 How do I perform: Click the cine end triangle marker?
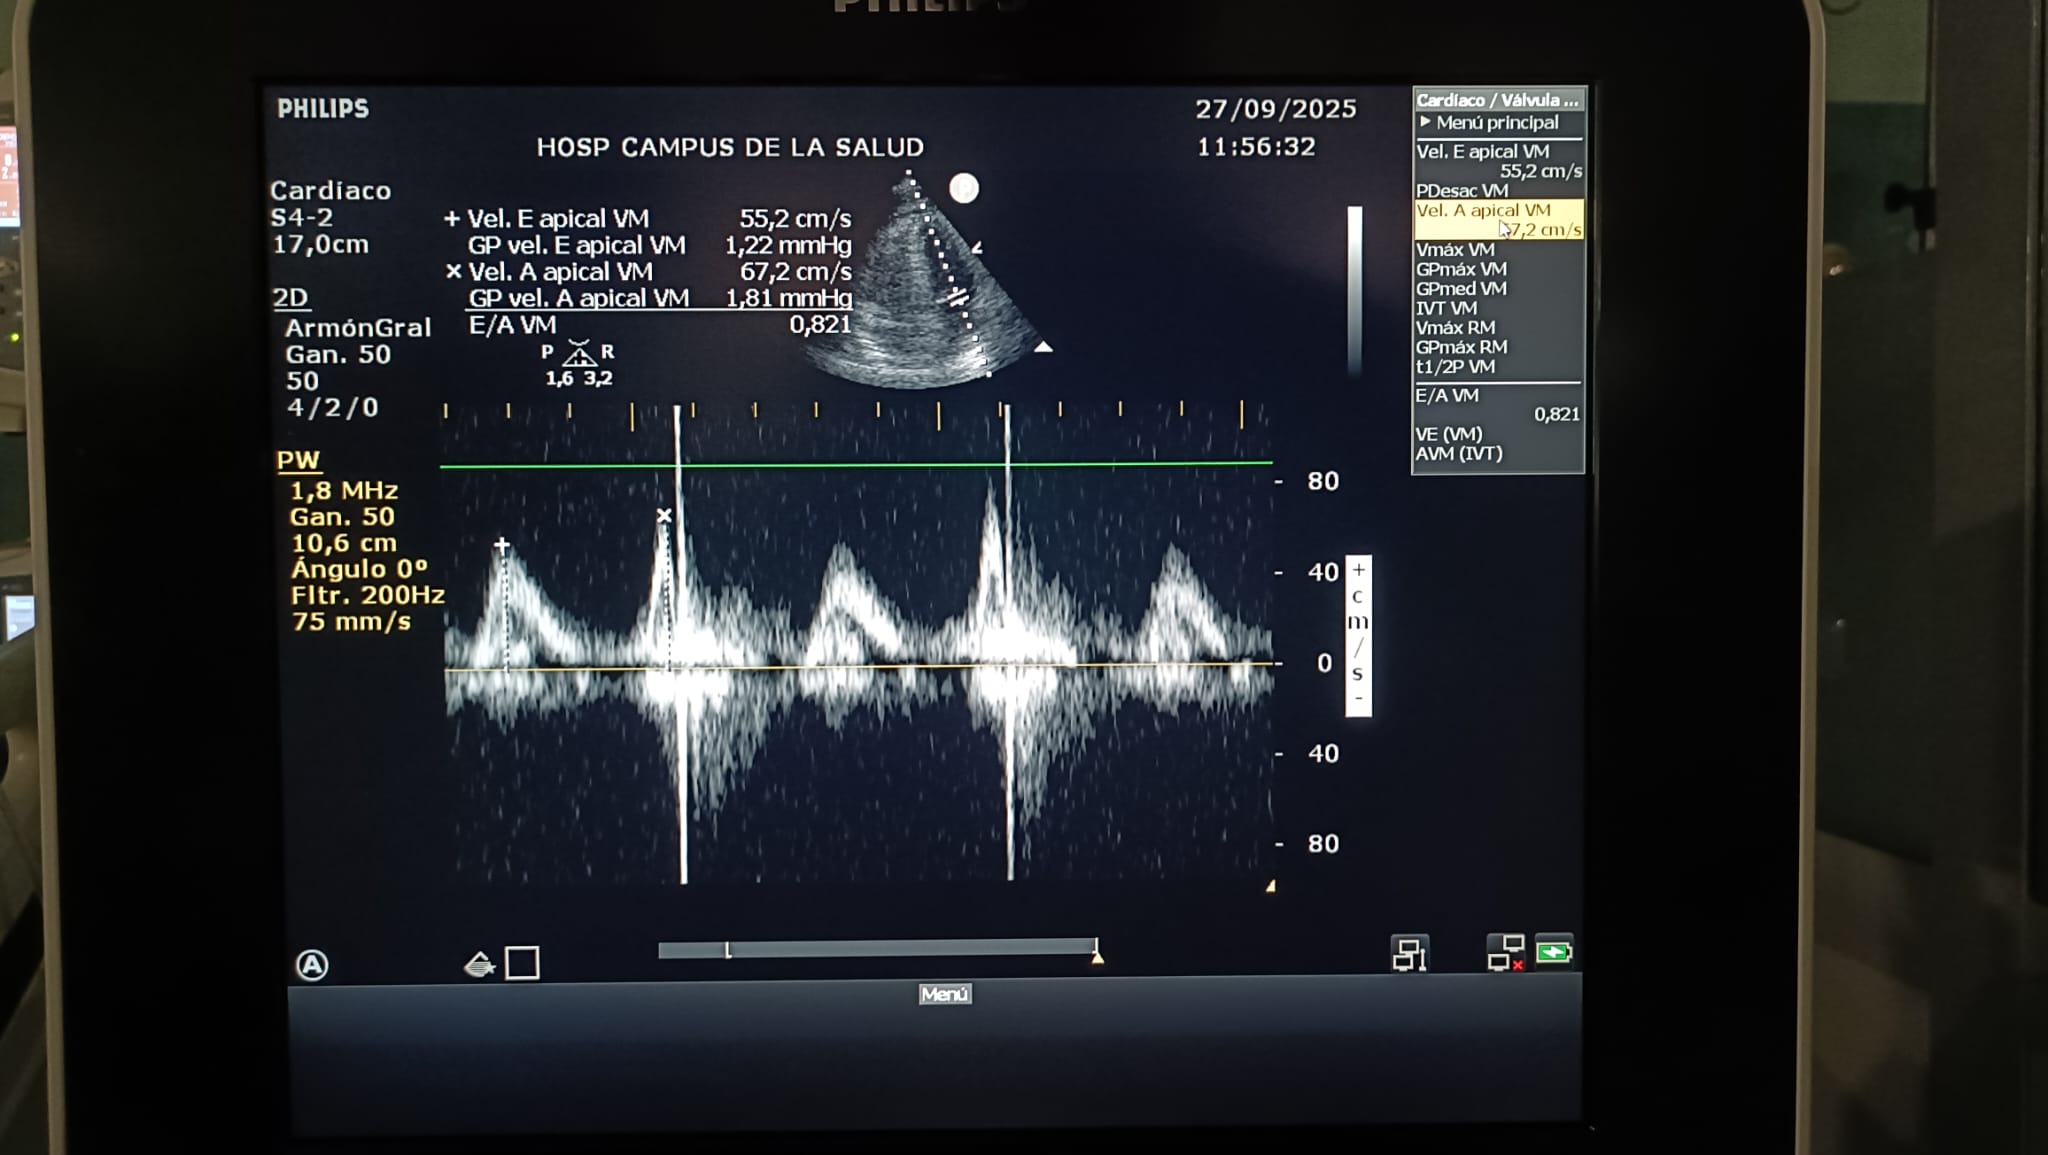click(1097, 957)
